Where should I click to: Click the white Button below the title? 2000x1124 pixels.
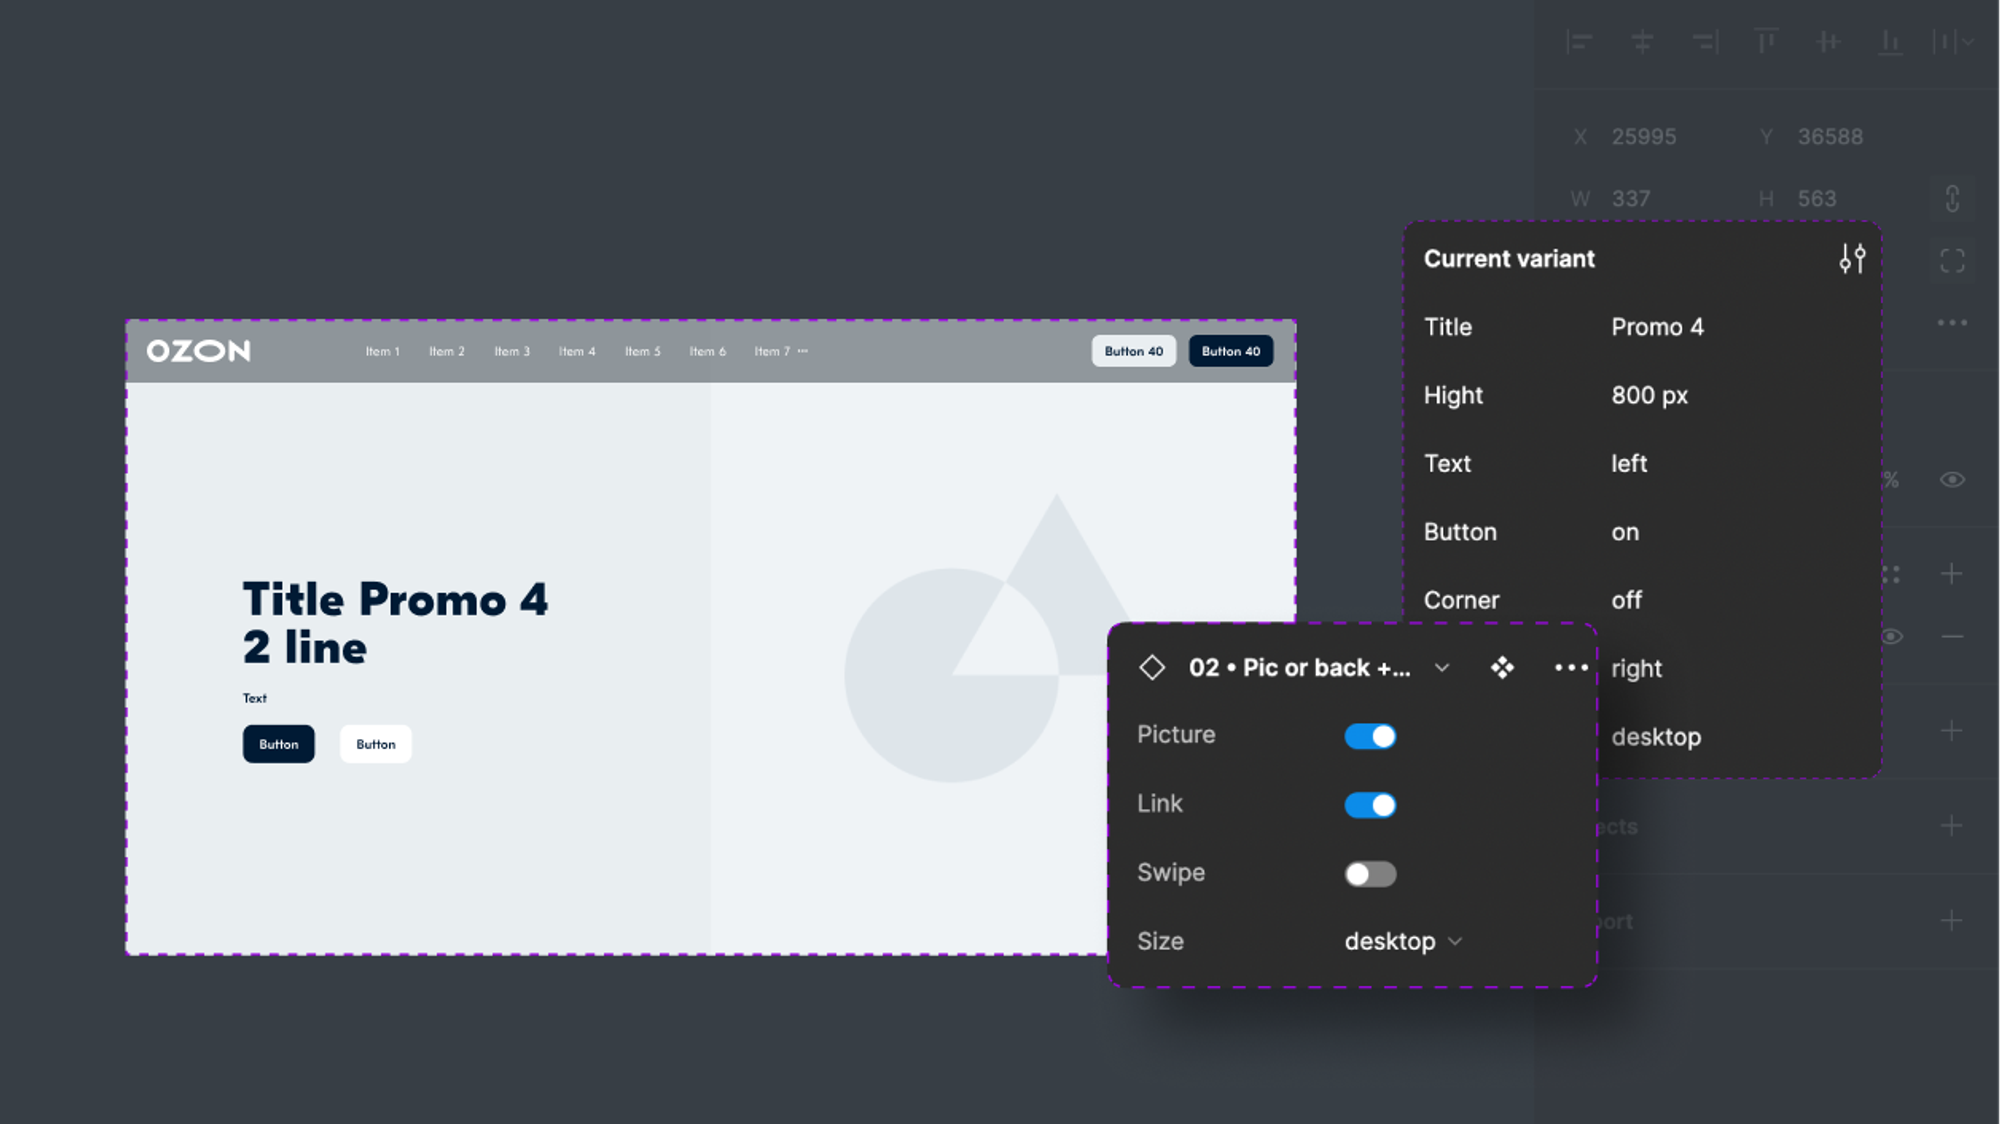point(376,744)
